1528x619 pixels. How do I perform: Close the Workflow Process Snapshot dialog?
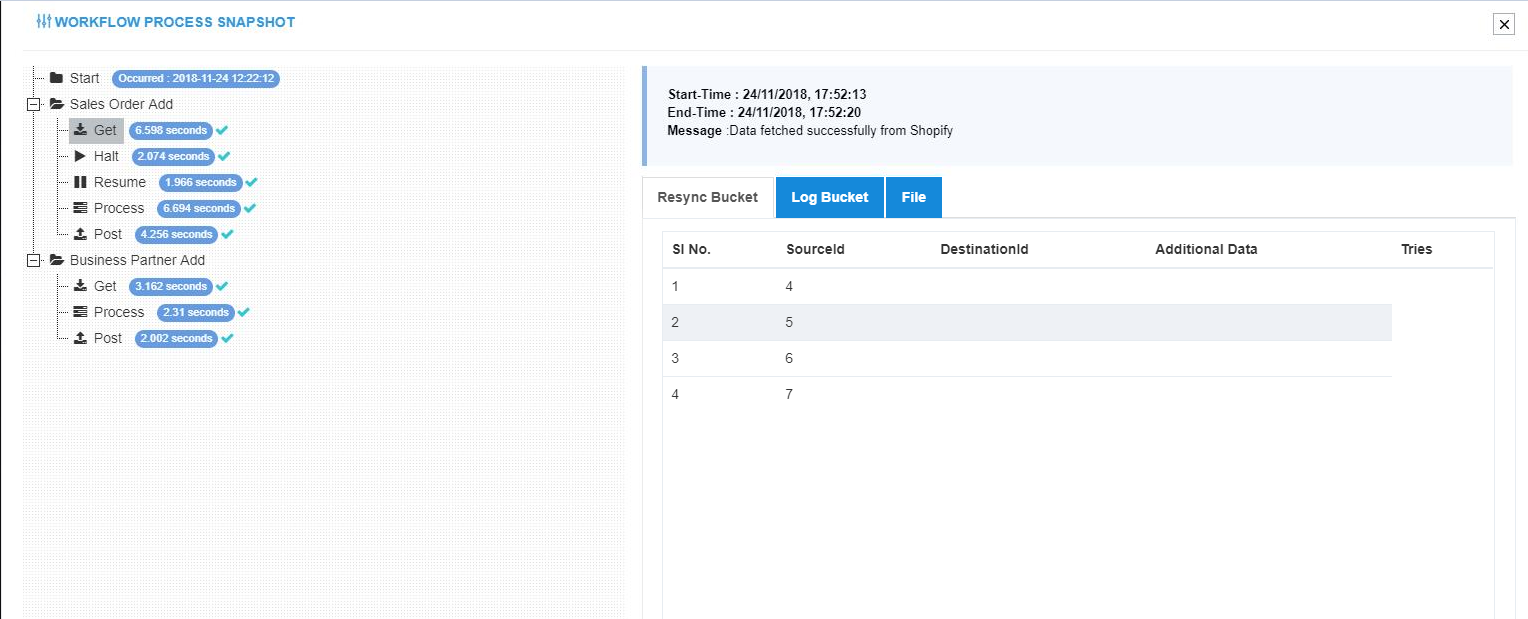(x=1503, y=25)
